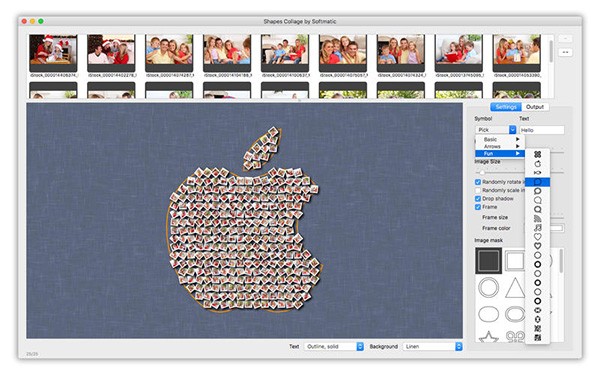Select the white square outline image mask
The width and height of the screenshot is (600, 375).
[x=514, y=261]
